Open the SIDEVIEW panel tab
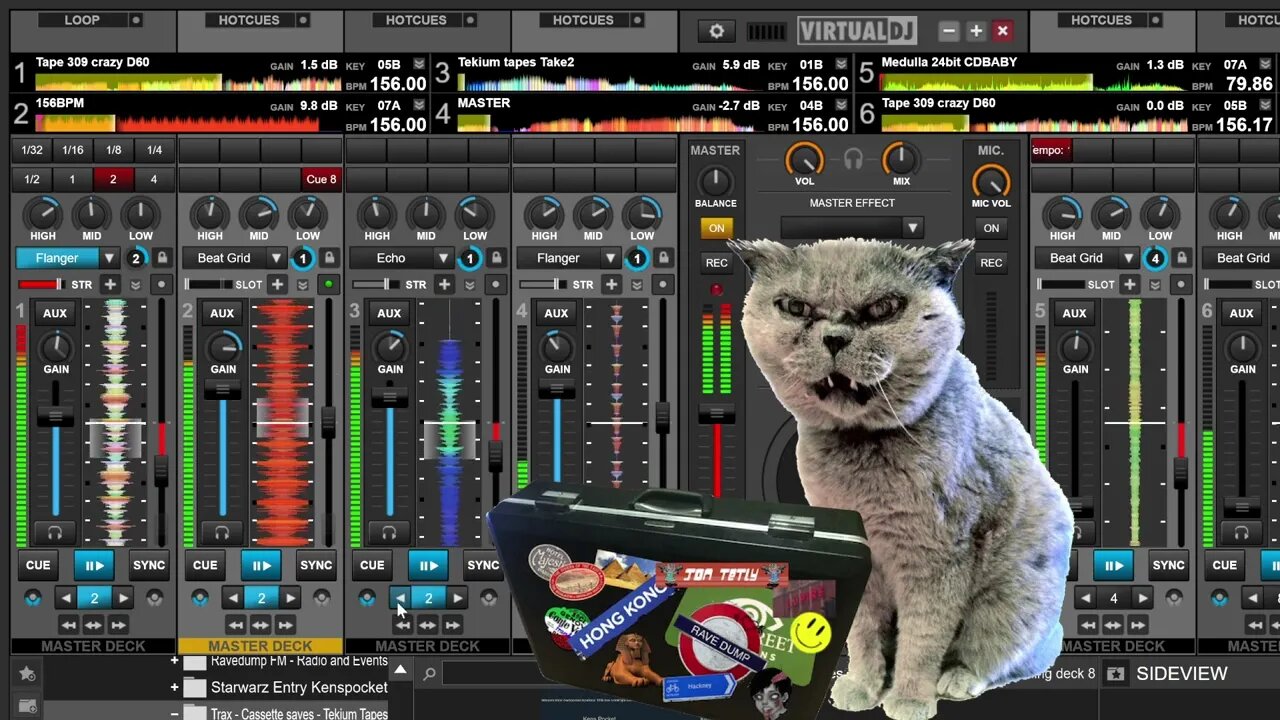This screenshot has height=720, width=1280. click(1182, 674)
